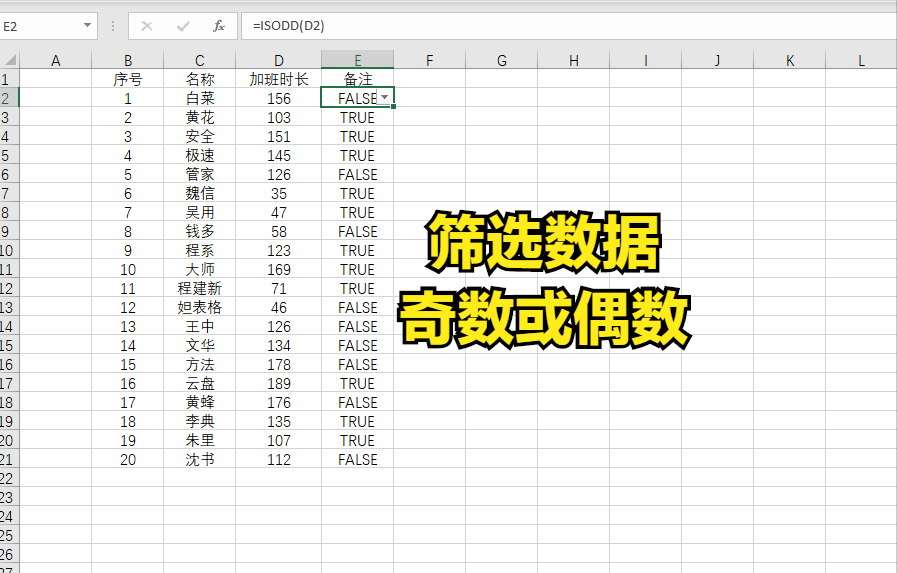Click the name cell 李典
897x573 pixels.
click(x=200, y=421)
